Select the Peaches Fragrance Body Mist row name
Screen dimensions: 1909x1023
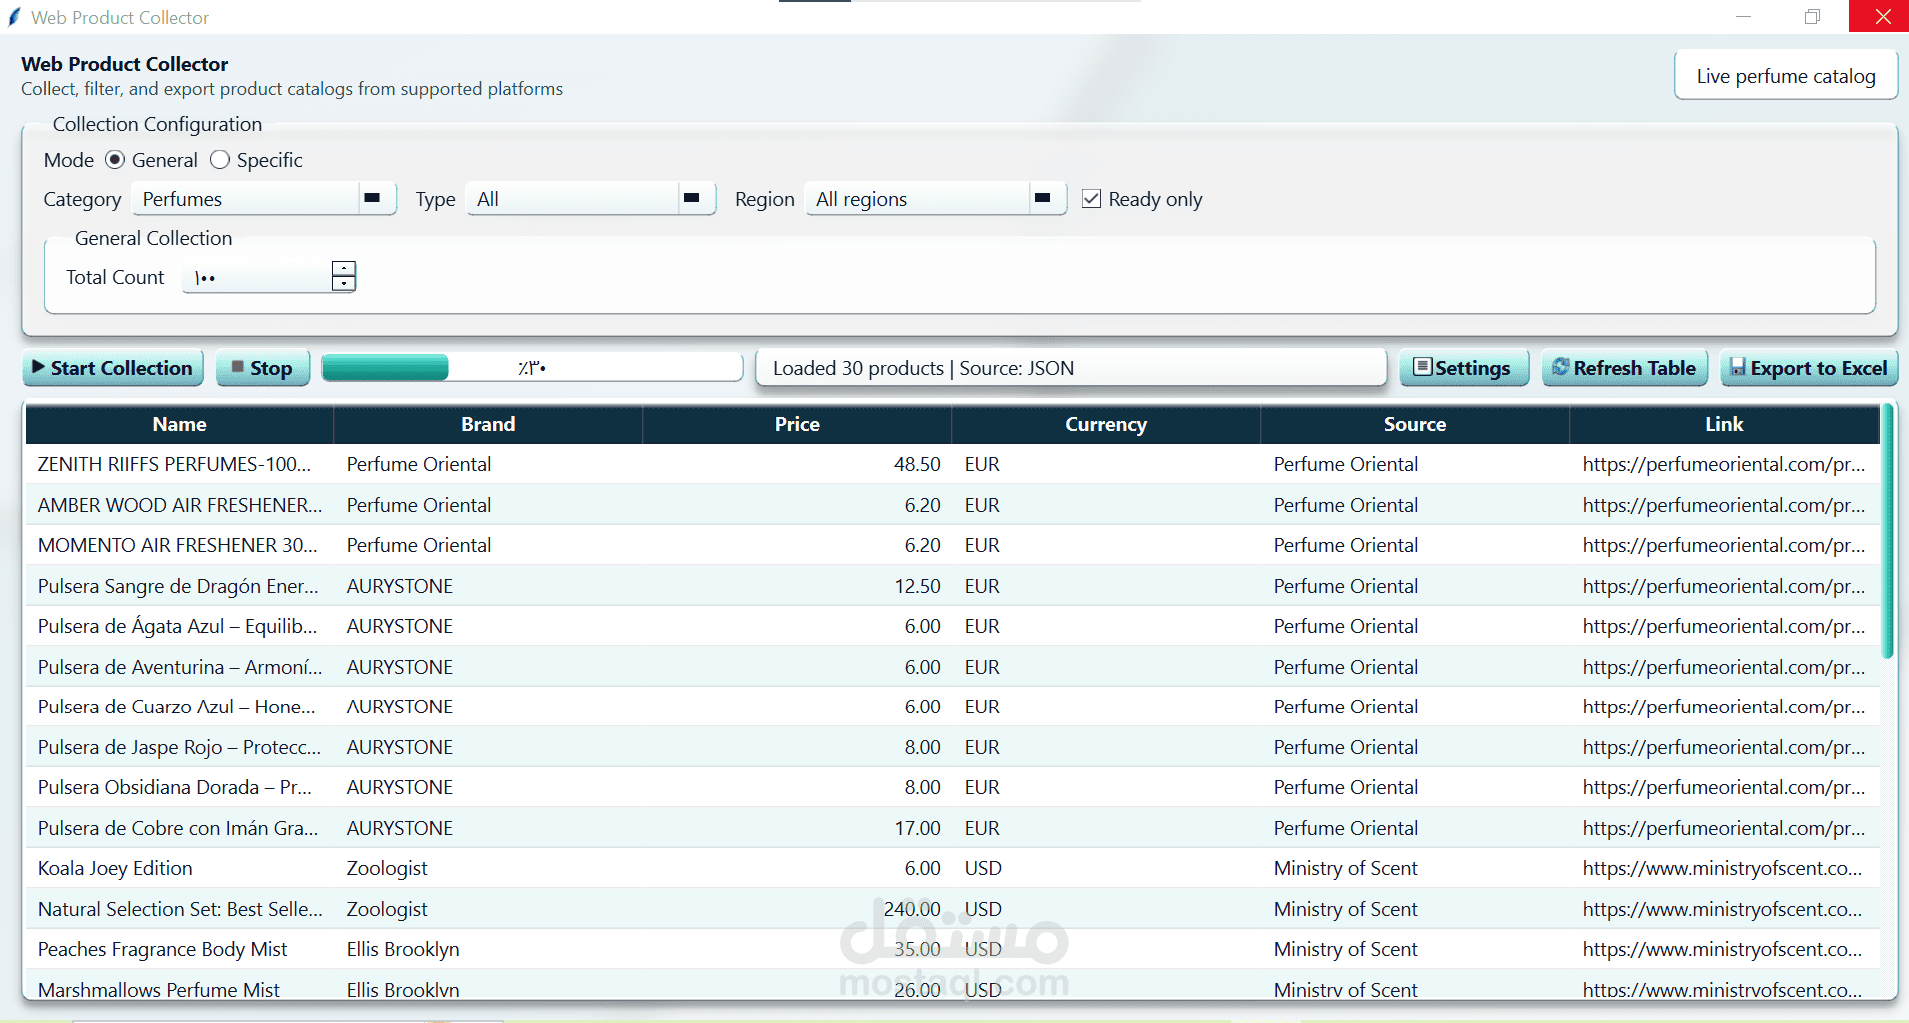163,949
